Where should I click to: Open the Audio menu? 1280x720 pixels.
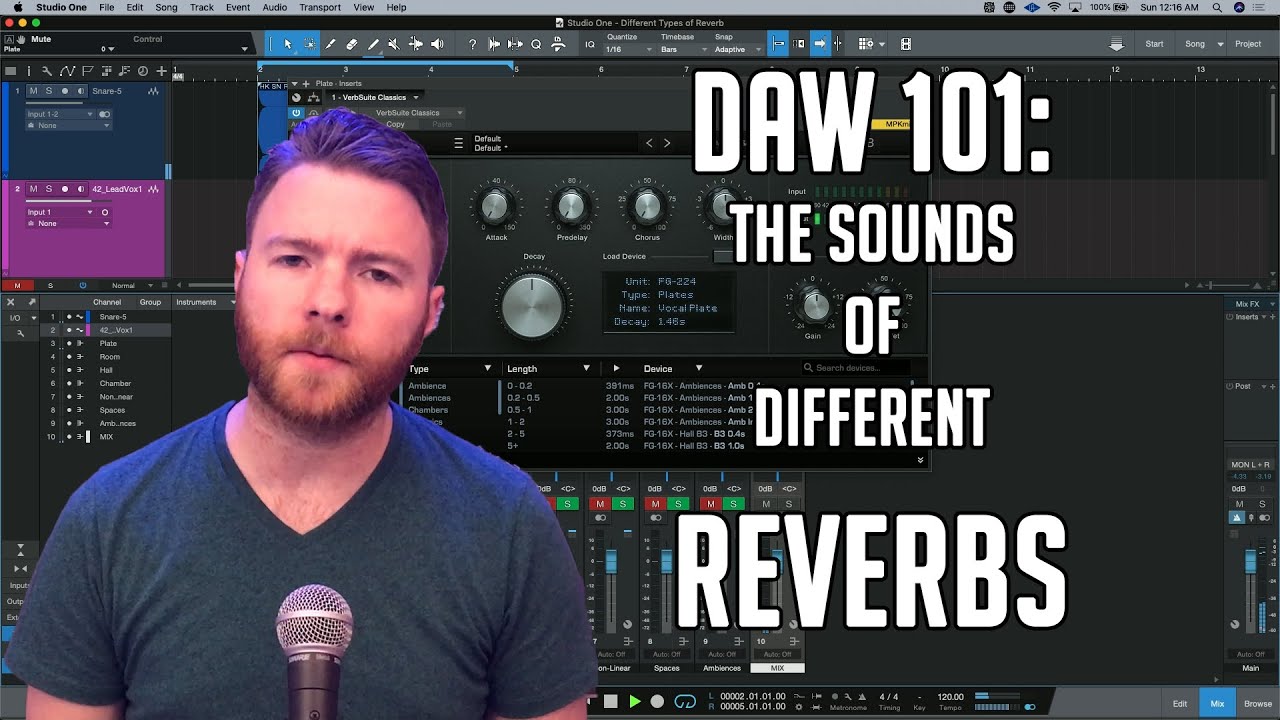coord(275,7)
